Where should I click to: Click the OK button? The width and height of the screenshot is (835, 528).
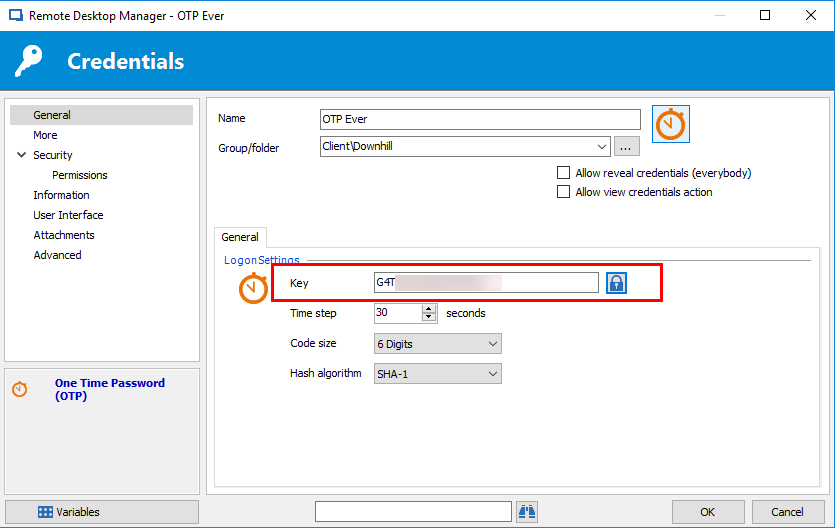click(708, 512)
